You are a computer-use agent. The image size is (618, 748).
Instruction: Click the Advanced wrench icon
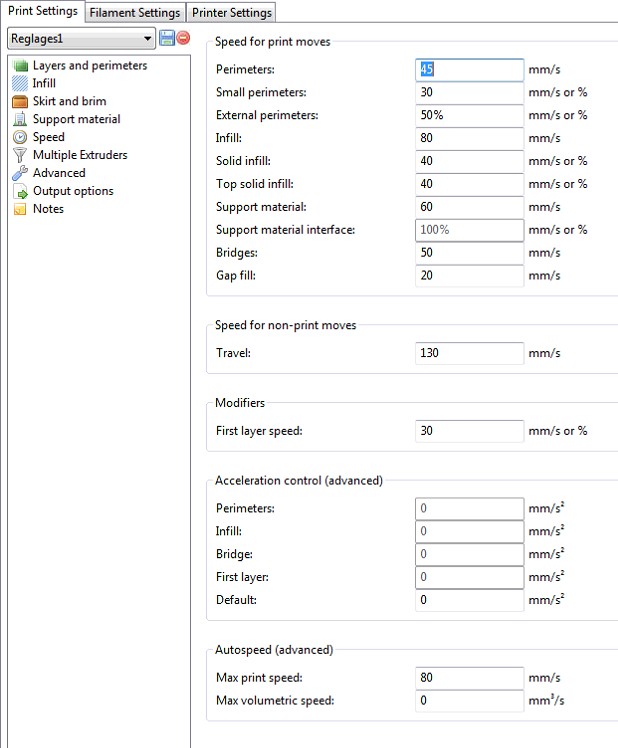19,174
